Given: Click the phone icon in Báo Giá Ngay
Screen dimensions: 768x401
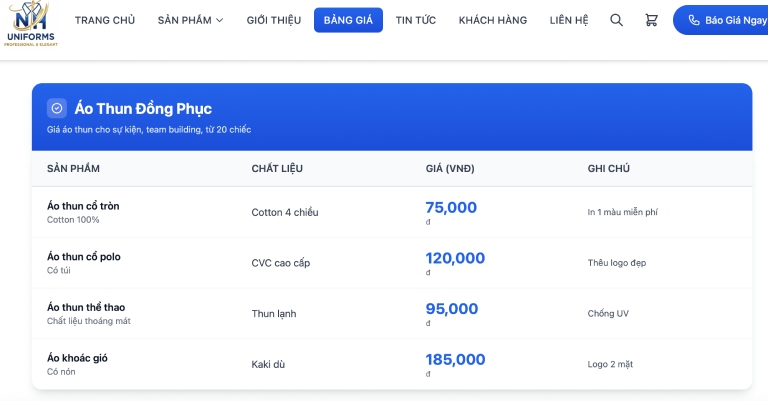Looking at the screenshot, I should pos(694,20).
